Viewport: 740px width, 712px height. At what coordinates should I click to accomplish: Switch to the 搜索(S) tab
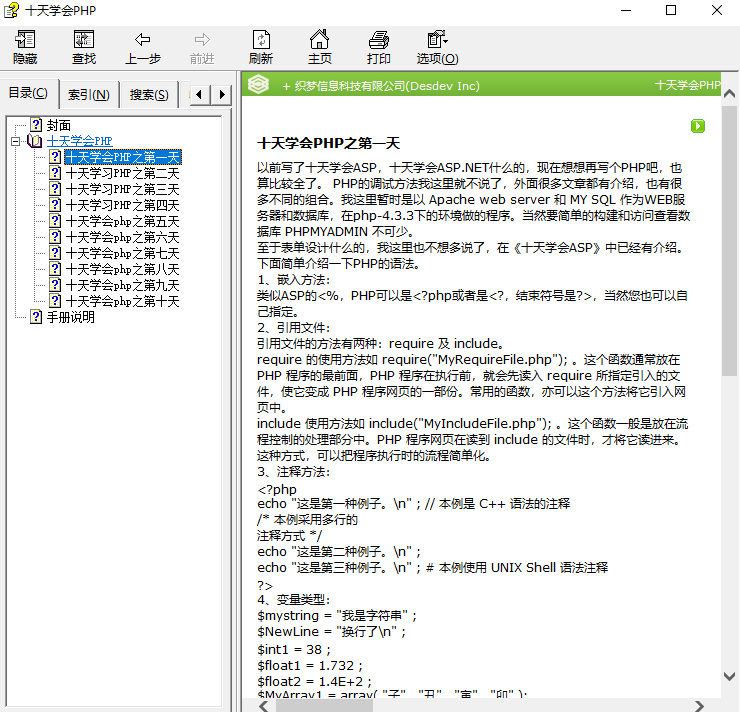click(x=149, y=95)
